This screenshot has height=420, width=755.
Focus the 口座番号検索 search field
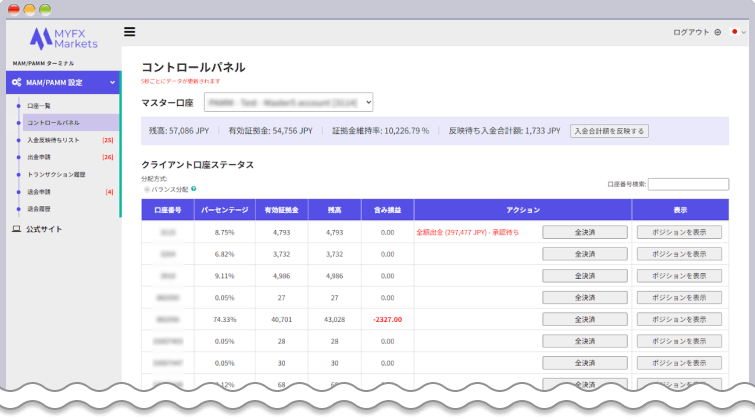(x=688, y=184)
